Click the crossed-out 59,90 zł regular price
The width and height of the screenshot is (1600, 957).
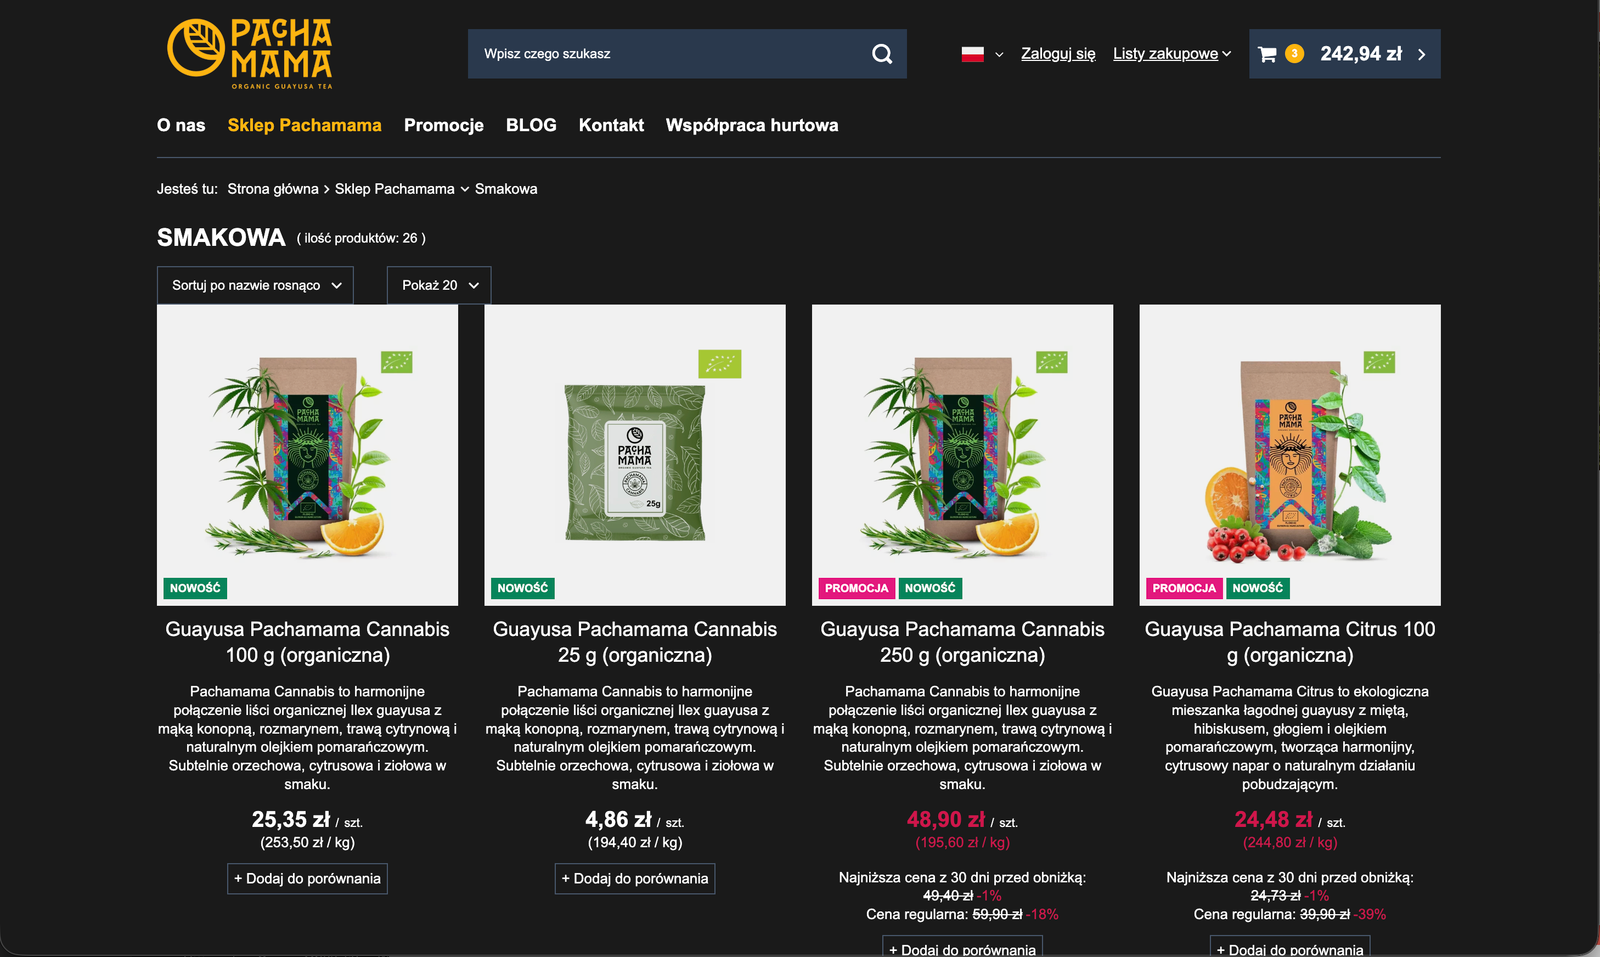998,914
